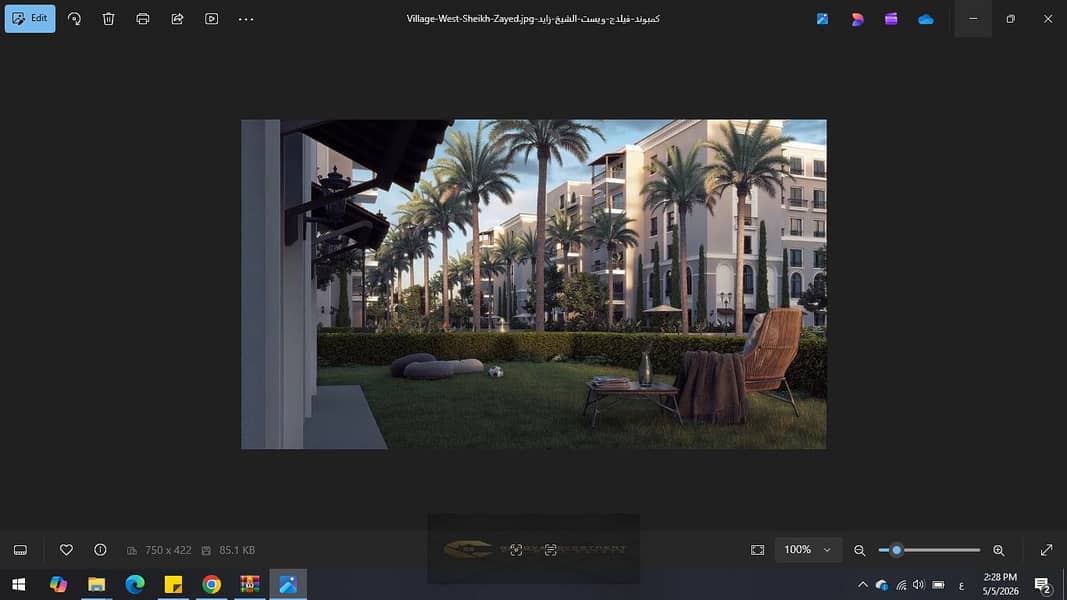This screenshot has height=600, width=1067.
Task: Fit image to window with the fit icon
Action: coord(757,550)
